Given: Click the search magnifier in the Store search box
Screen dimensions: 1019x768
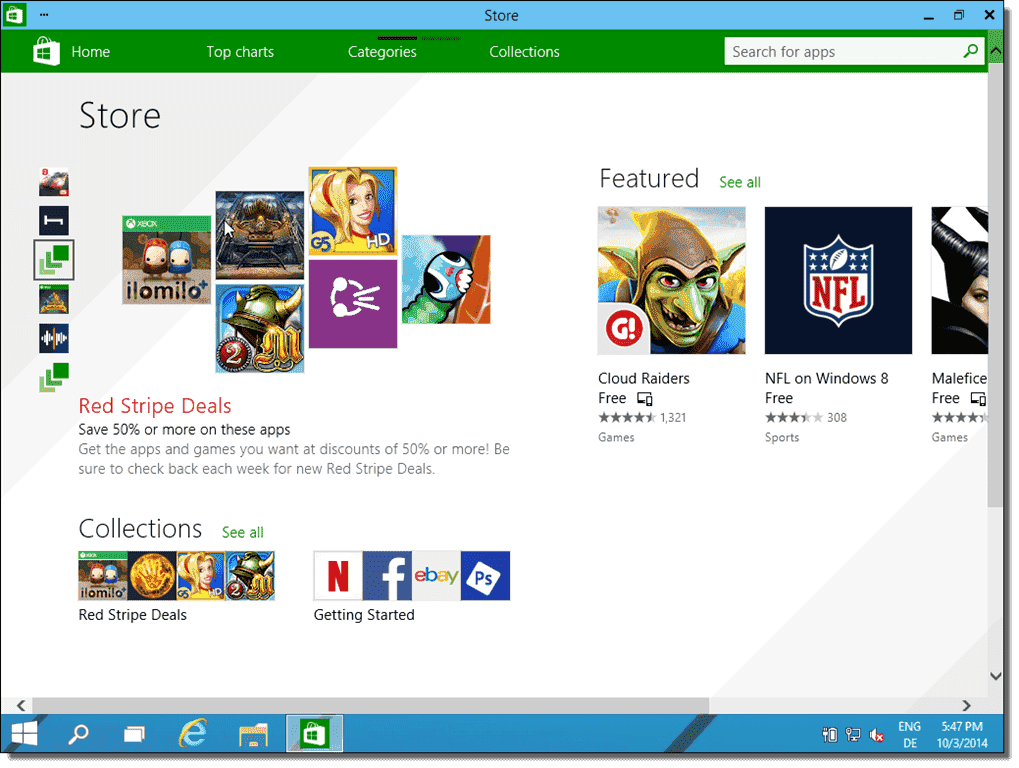Looking at the screenshot, I should 969,51.
